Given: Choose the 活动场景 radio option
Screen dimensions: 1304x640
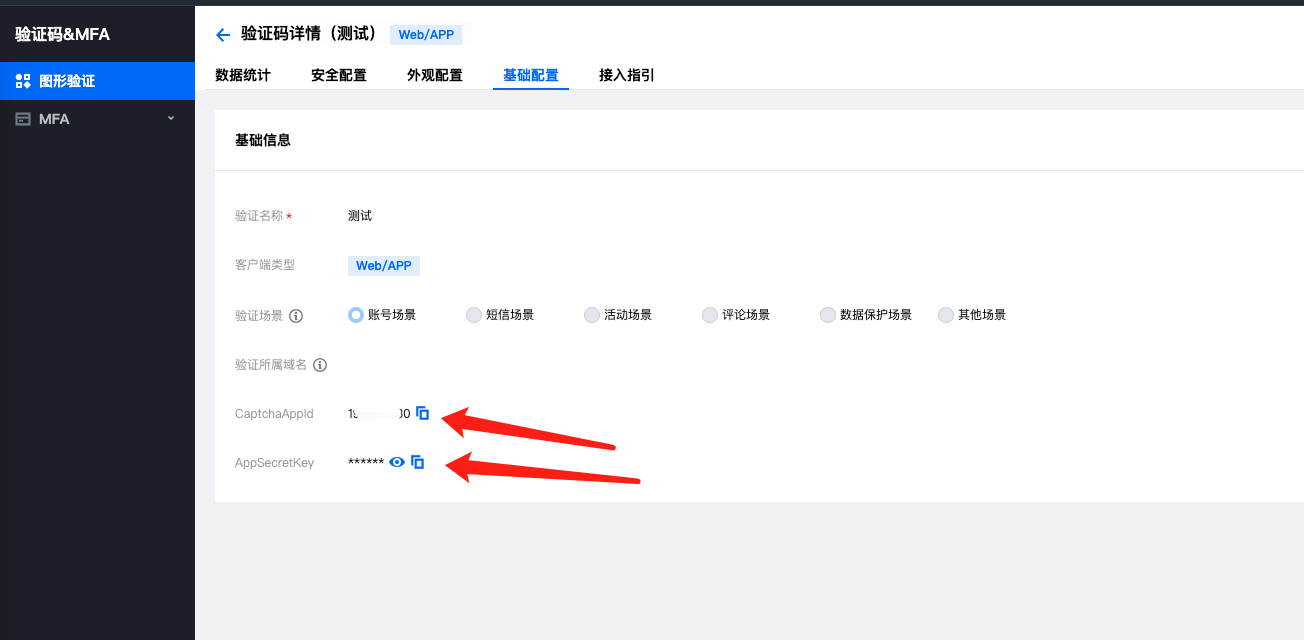Looking at the screenshot, I should click(x=591, y=315).
